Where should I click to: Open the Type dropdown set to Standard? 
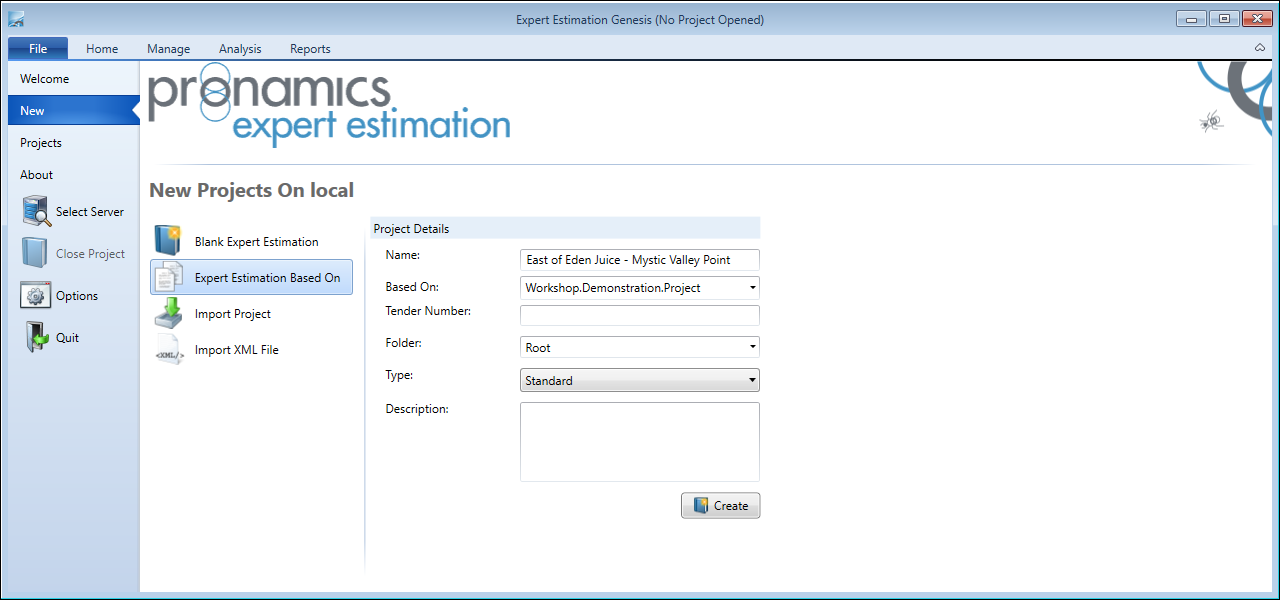[x=751, y=381]
